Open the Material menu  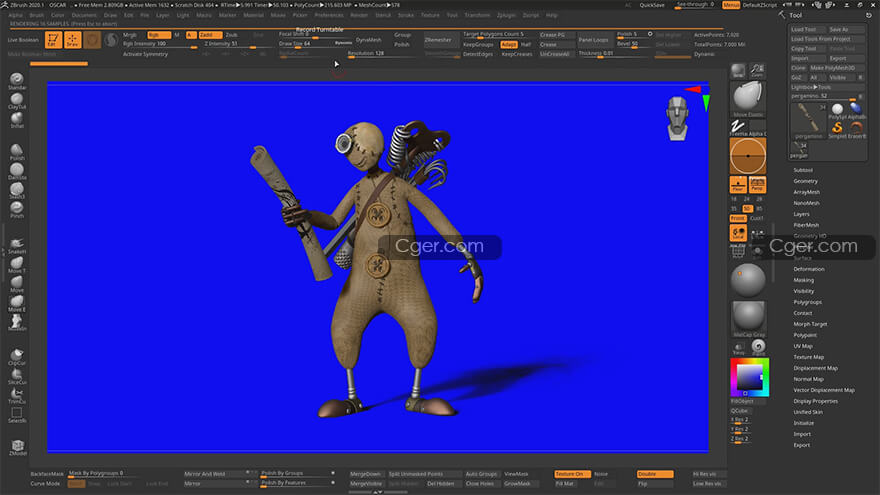254,15
